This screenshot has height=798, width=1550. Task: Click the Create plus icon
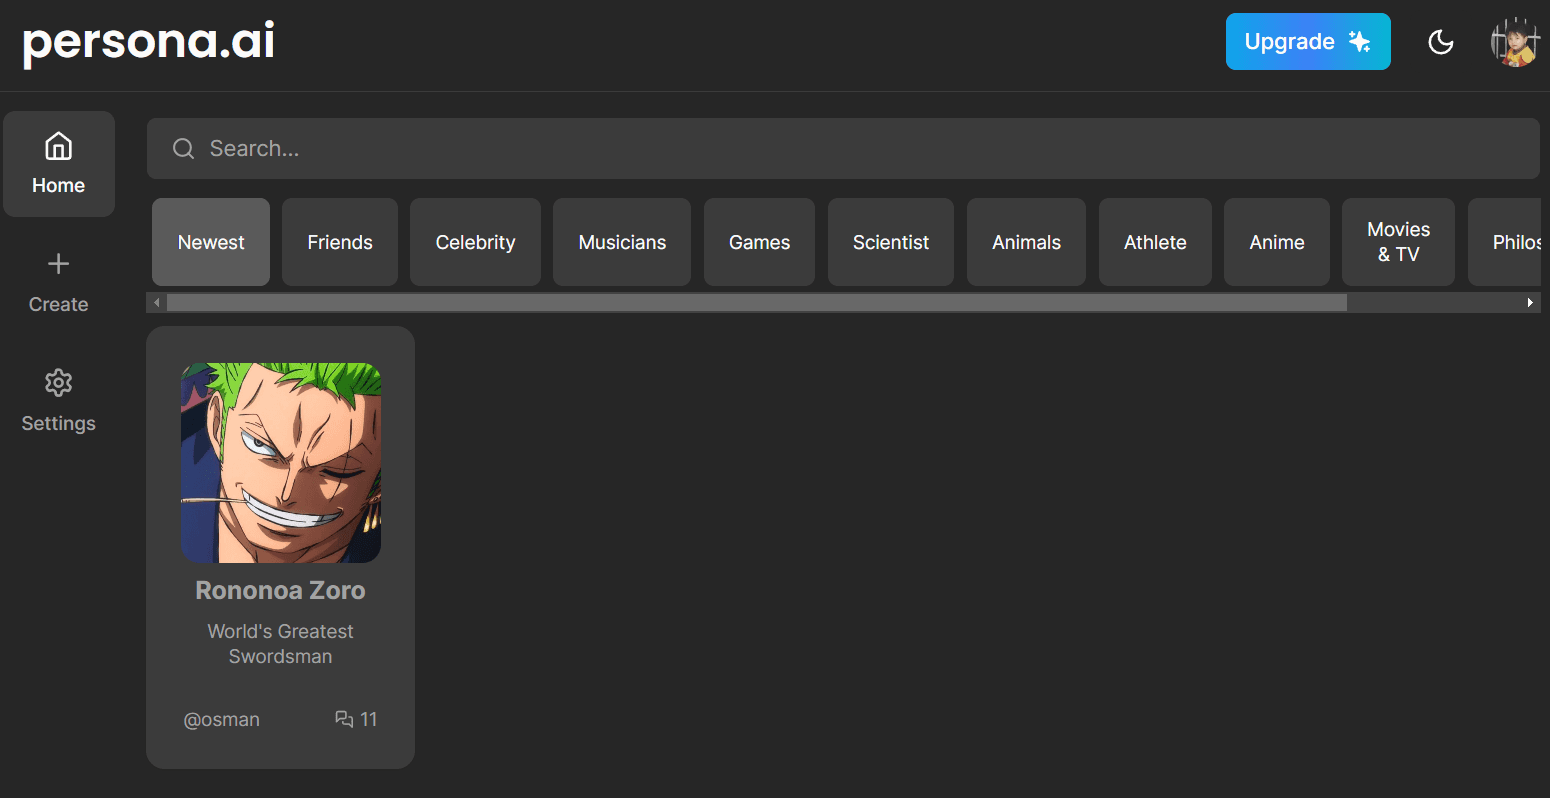coord(59,264)
